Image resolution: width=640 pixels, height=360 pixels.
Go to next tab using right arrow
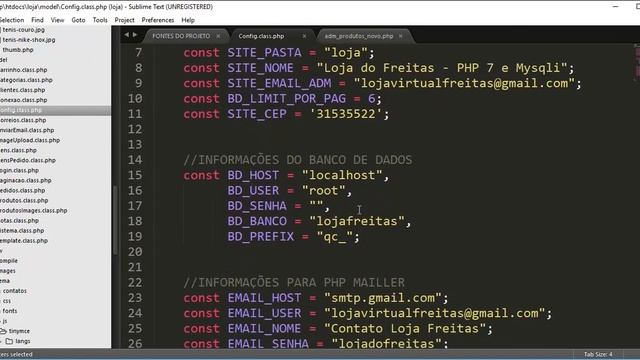[135, 35]
